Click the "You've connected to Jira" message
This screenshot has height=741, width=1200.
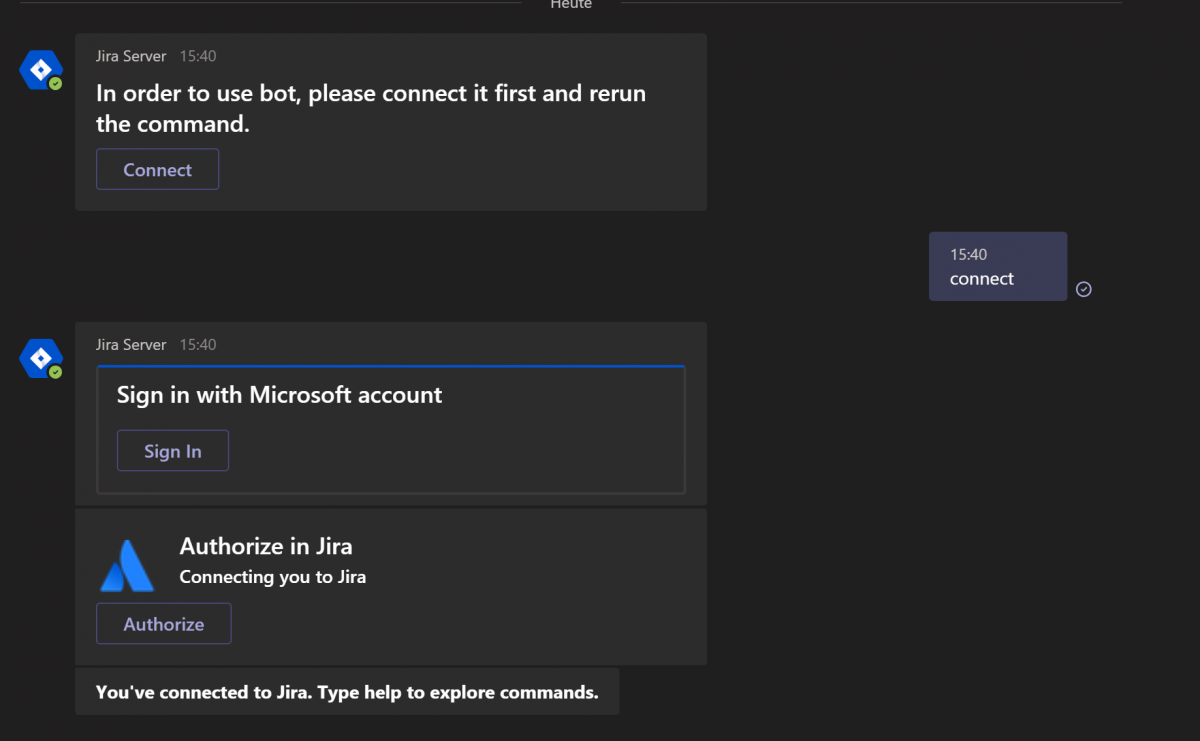coord(347,692)
